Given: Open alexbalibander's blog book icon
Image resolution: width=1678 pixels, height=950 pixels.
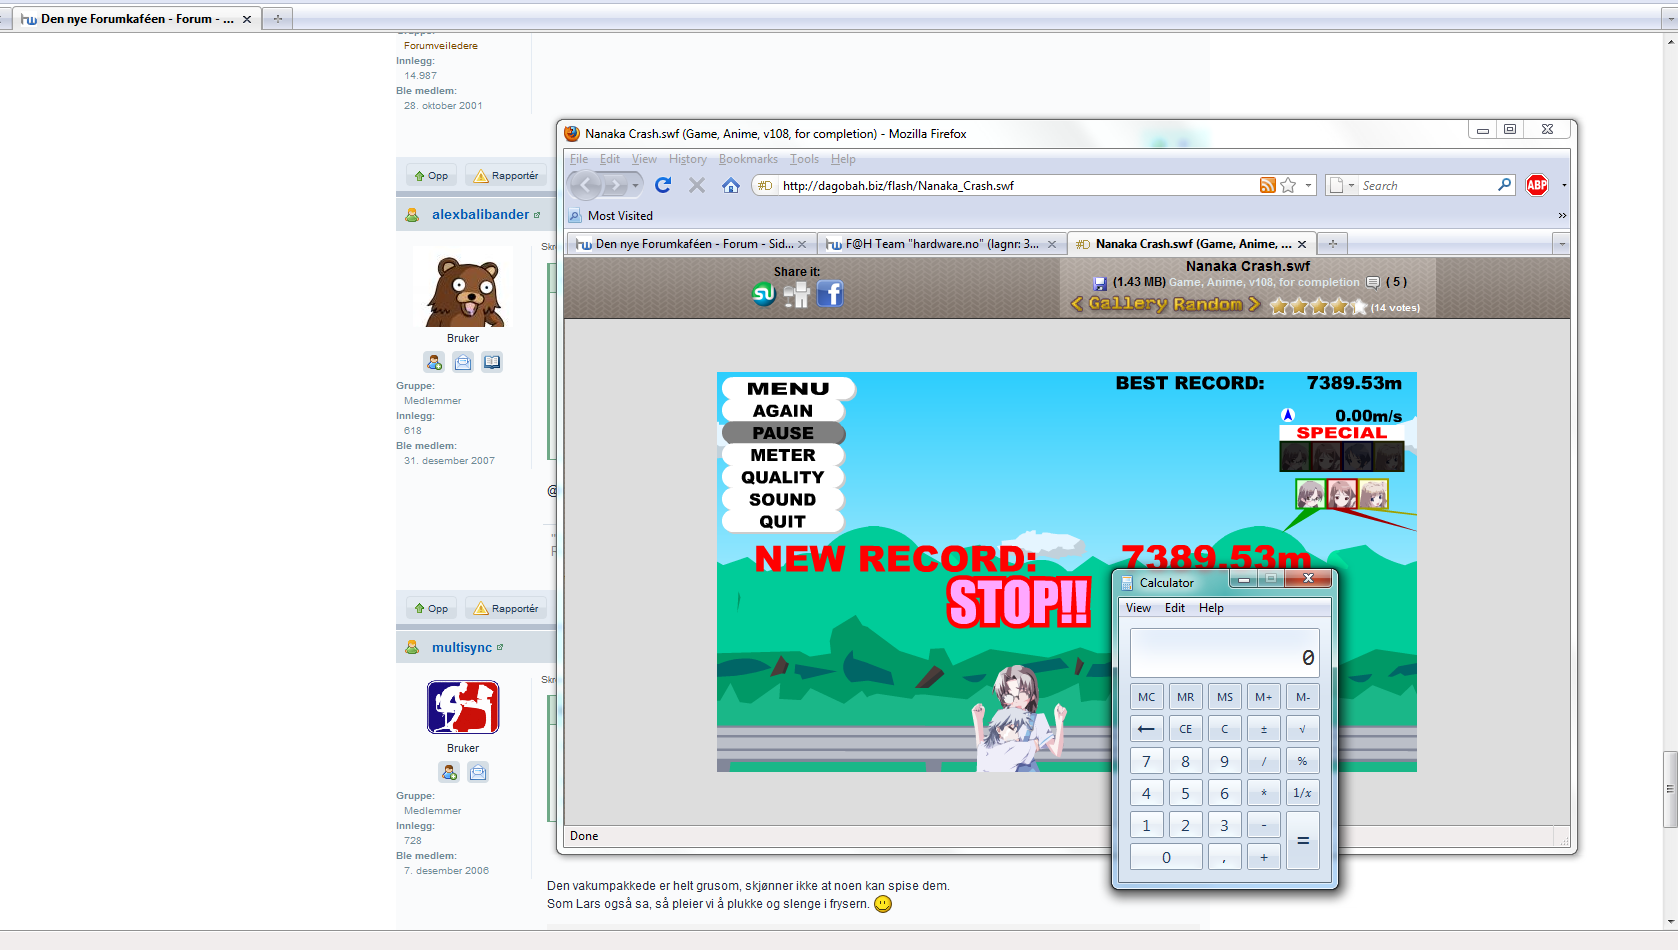Looking at the screenshot, I should [x=492, y=362].
